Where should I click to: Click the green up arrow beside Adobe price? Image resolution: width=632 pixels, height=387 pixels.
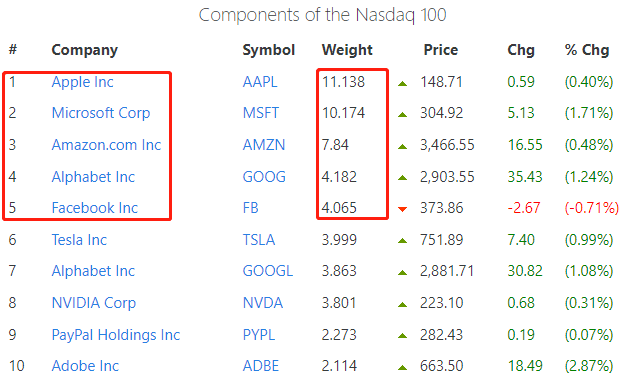[402, 367]
